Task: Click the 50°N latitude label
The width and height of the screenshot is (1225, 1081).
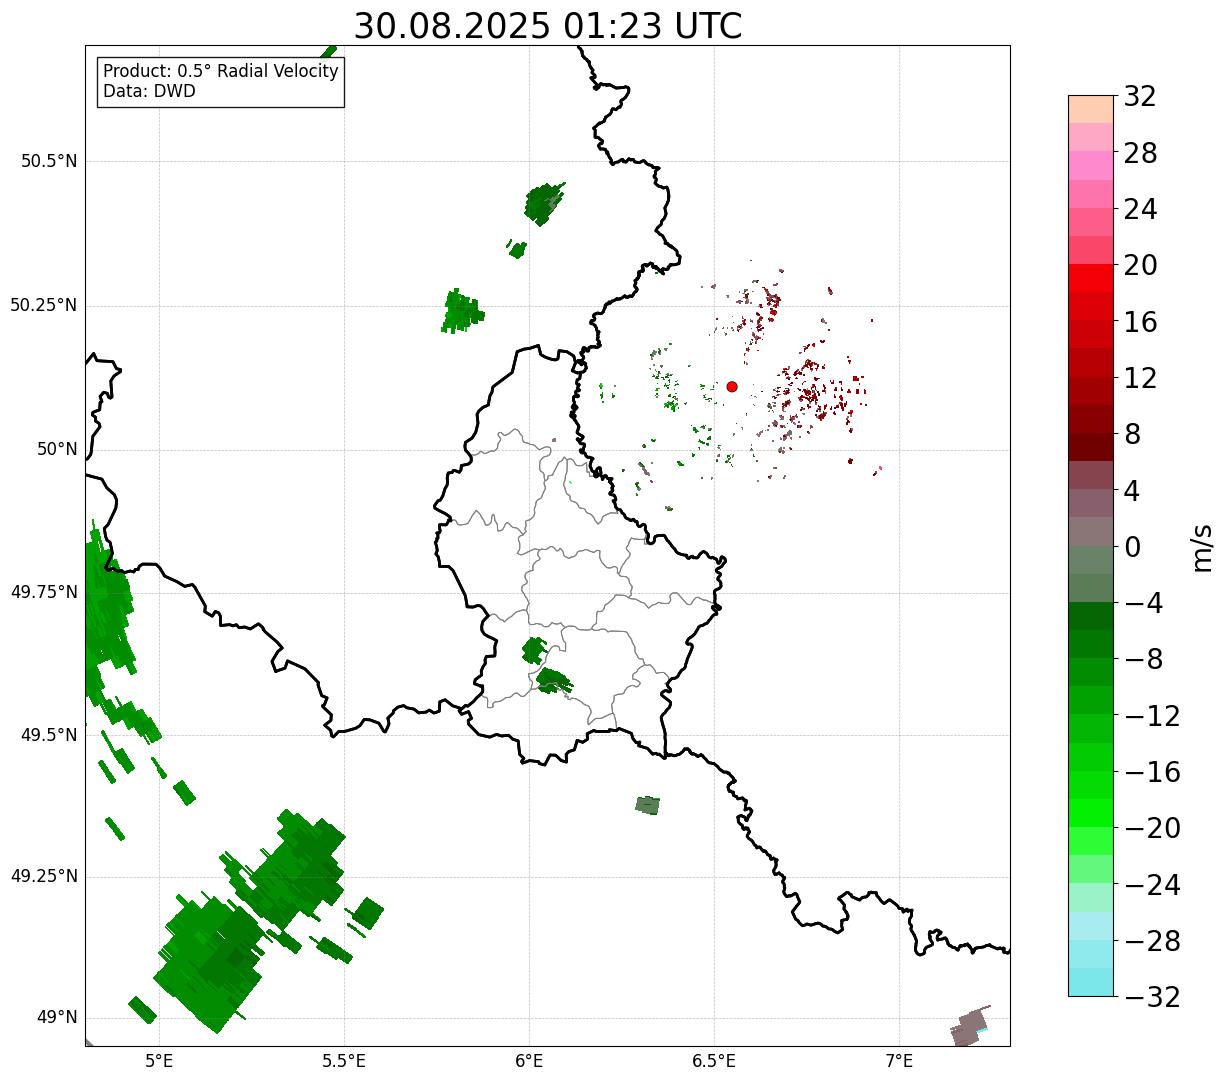Action: [57, 449]
